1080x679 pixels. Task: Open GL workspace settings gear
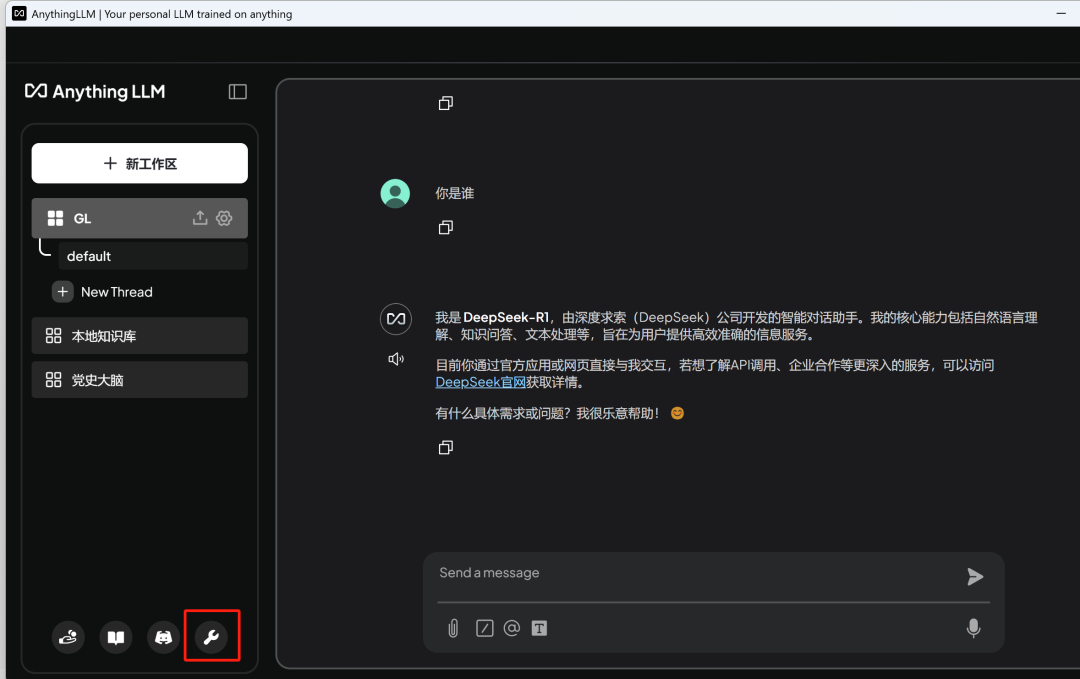click(x=224, y=218)
